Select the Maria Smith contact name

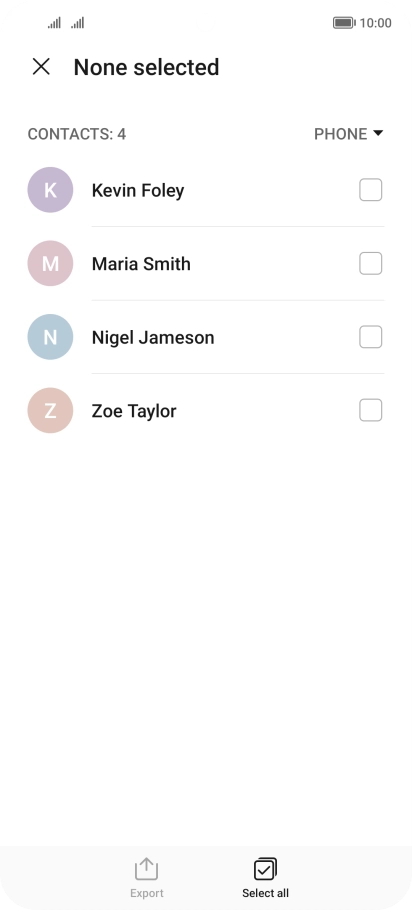(141, 264)
